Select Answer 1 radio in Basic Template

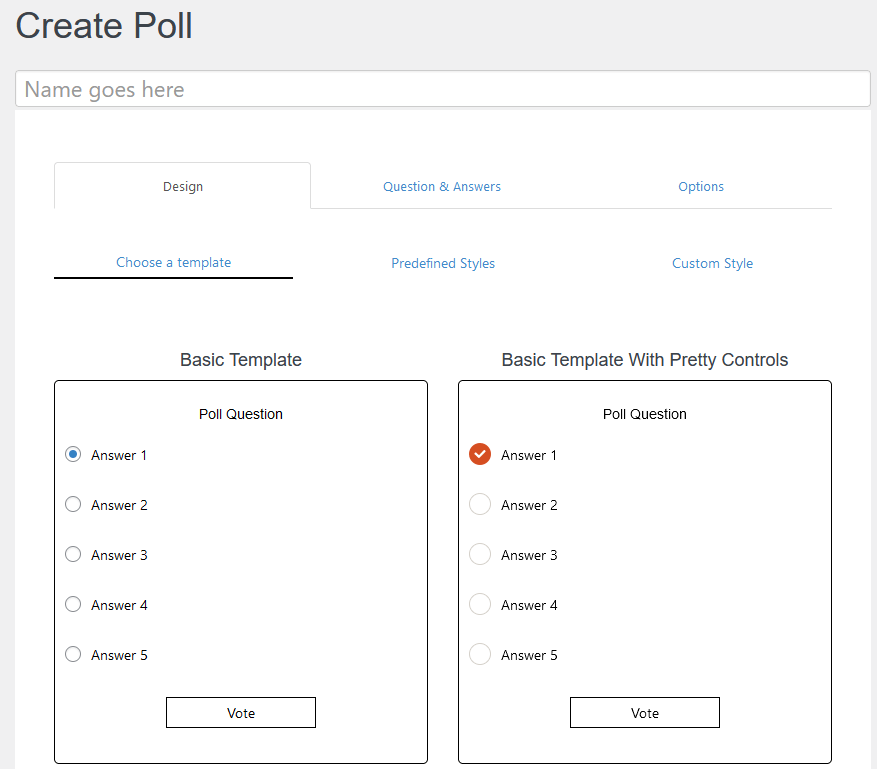pyautogui.click(x=73, y=454)
